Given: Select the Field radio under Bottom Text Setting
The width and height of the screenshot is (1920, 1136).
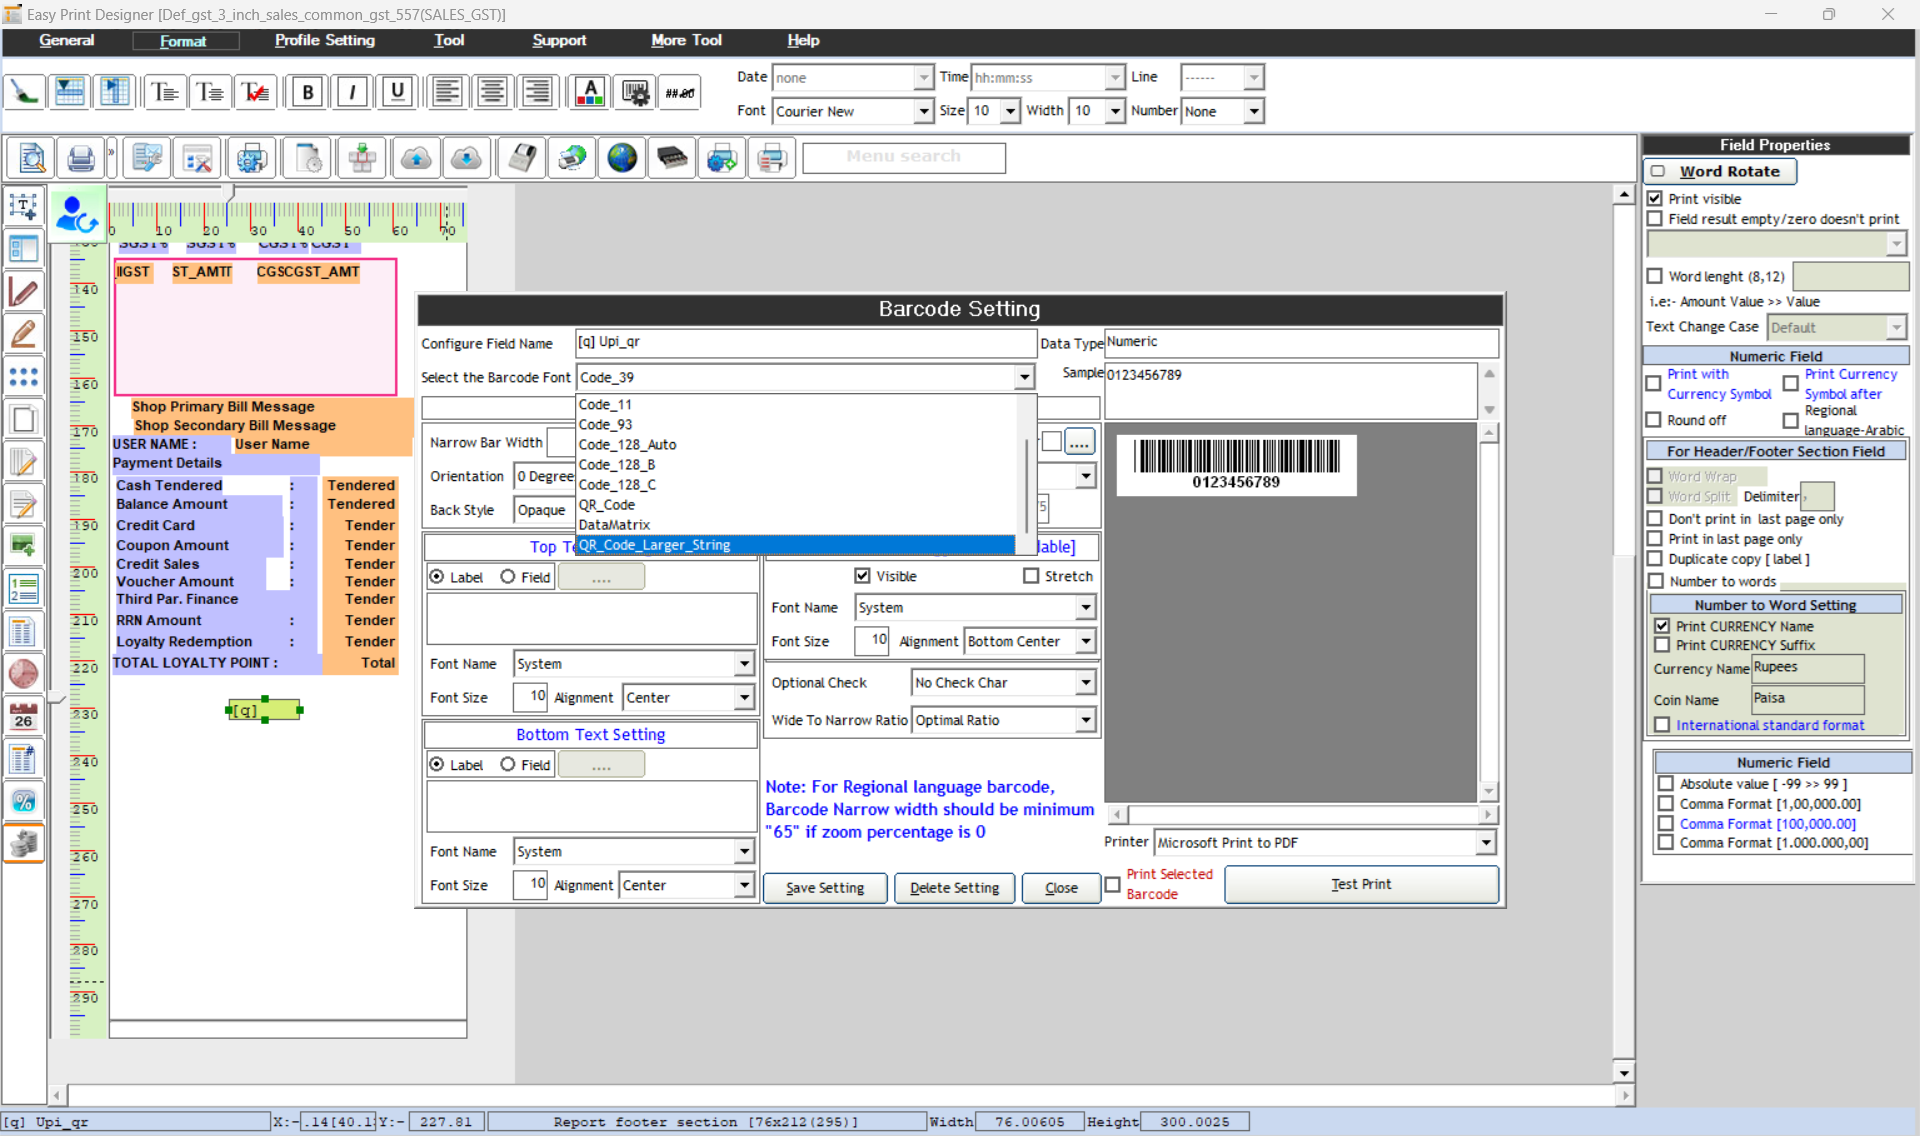Looking at the screenshot, I should point(508,765).
